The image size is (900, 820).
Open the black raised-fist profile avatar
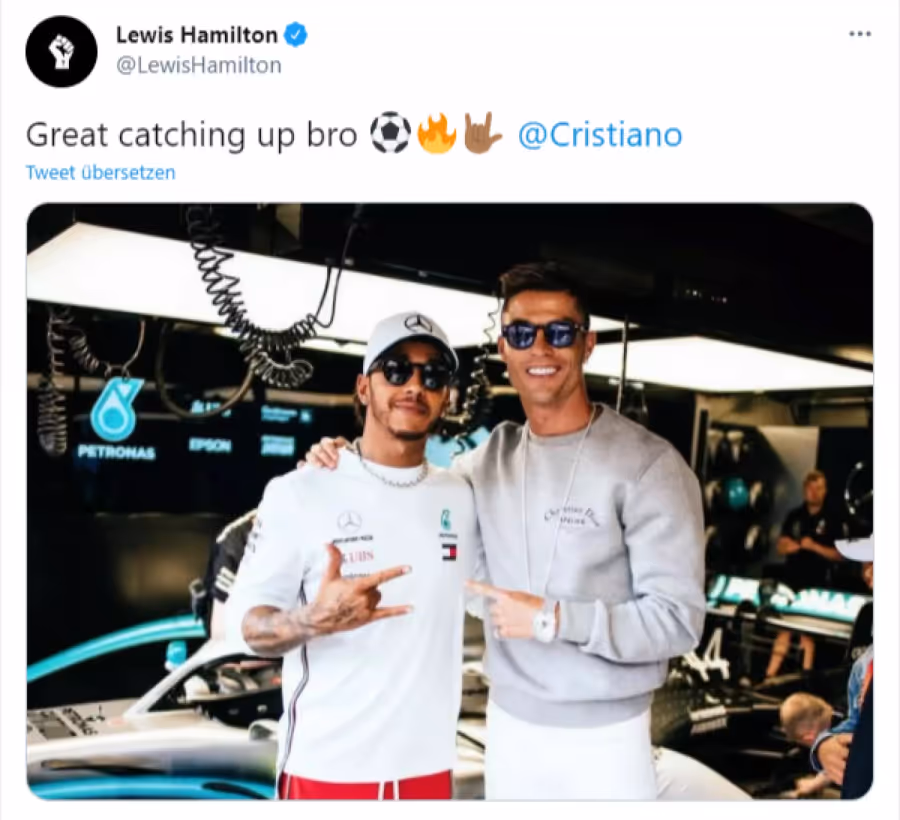pyautogui.click(x=61, y=52)
